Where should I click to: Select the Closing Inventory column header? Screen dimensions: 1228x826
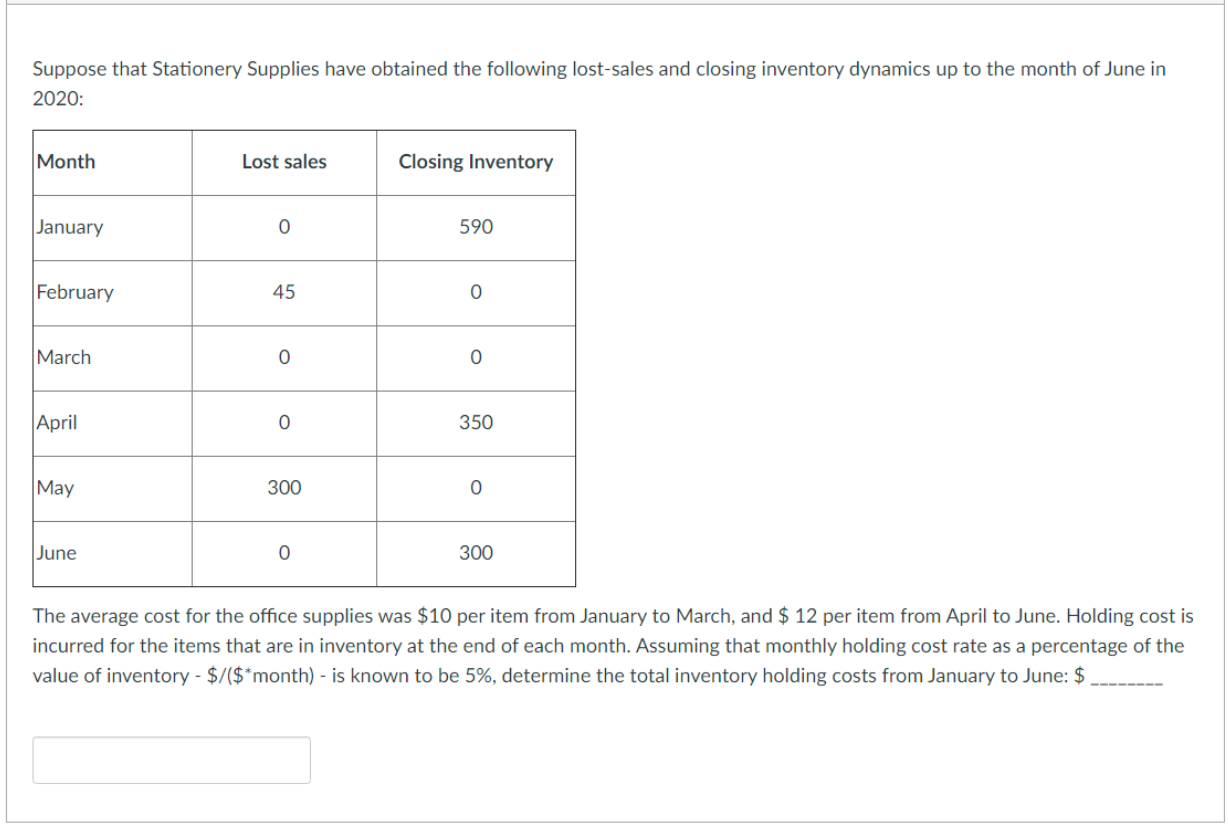[476, 162]
